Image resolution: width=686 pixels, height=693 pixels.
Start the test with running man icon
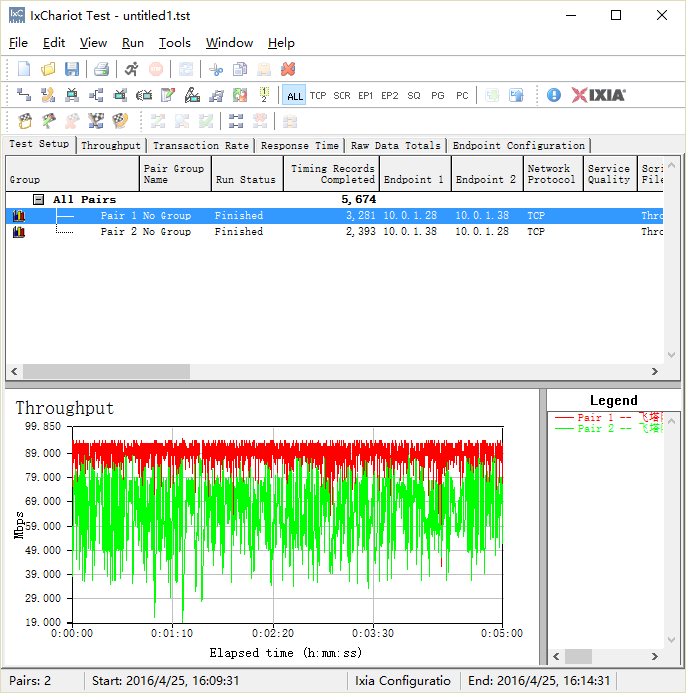pyautogui.click(x=131, y=69)
